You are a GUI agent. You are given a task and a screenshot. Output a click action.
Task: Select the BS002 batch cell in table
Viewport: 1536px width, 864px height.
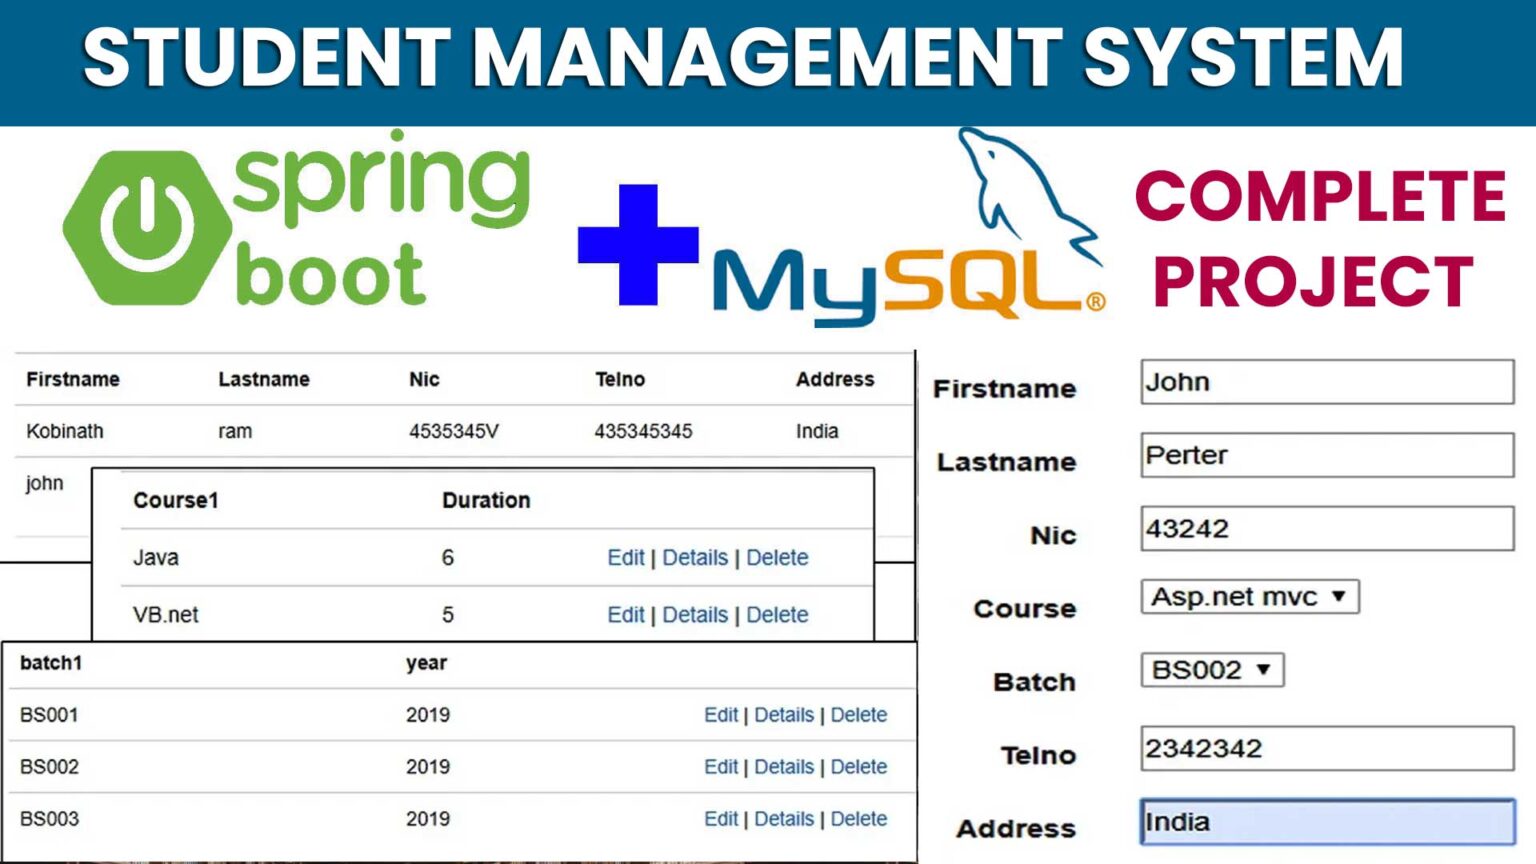point(49,767)
